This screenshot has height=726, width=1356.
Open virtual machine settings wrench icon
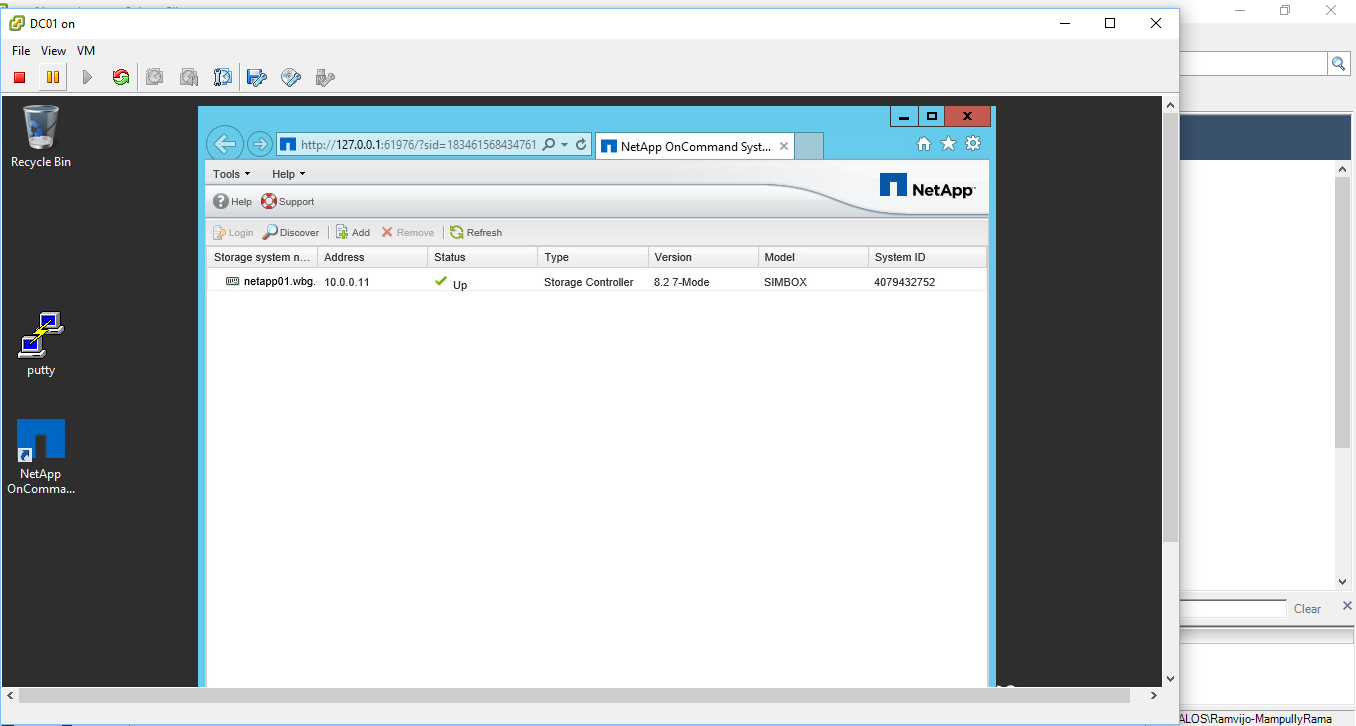click(x=222, y=77)
